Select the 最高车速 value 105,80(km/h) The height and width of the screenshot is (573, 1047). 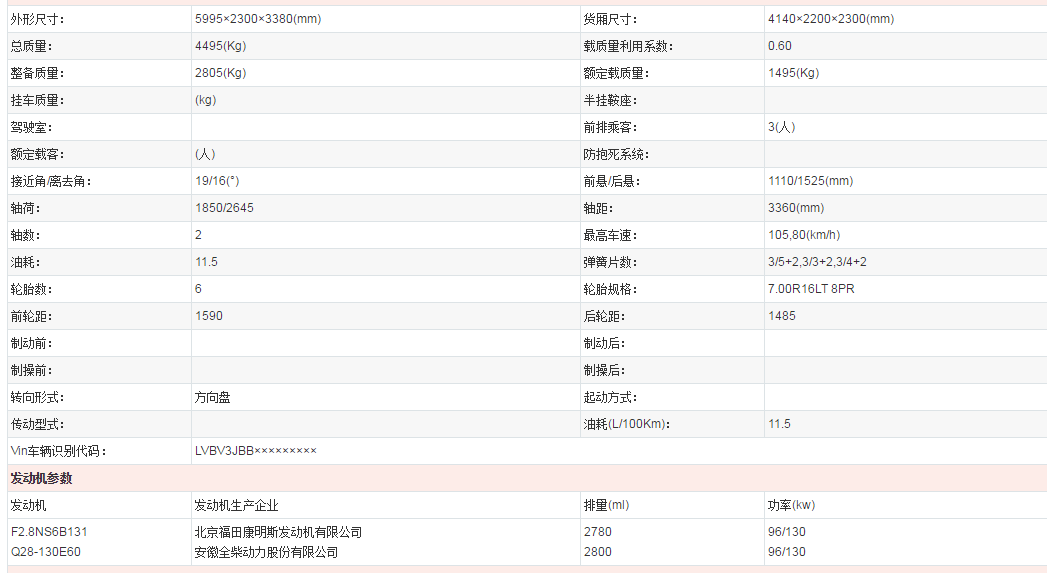804,235
